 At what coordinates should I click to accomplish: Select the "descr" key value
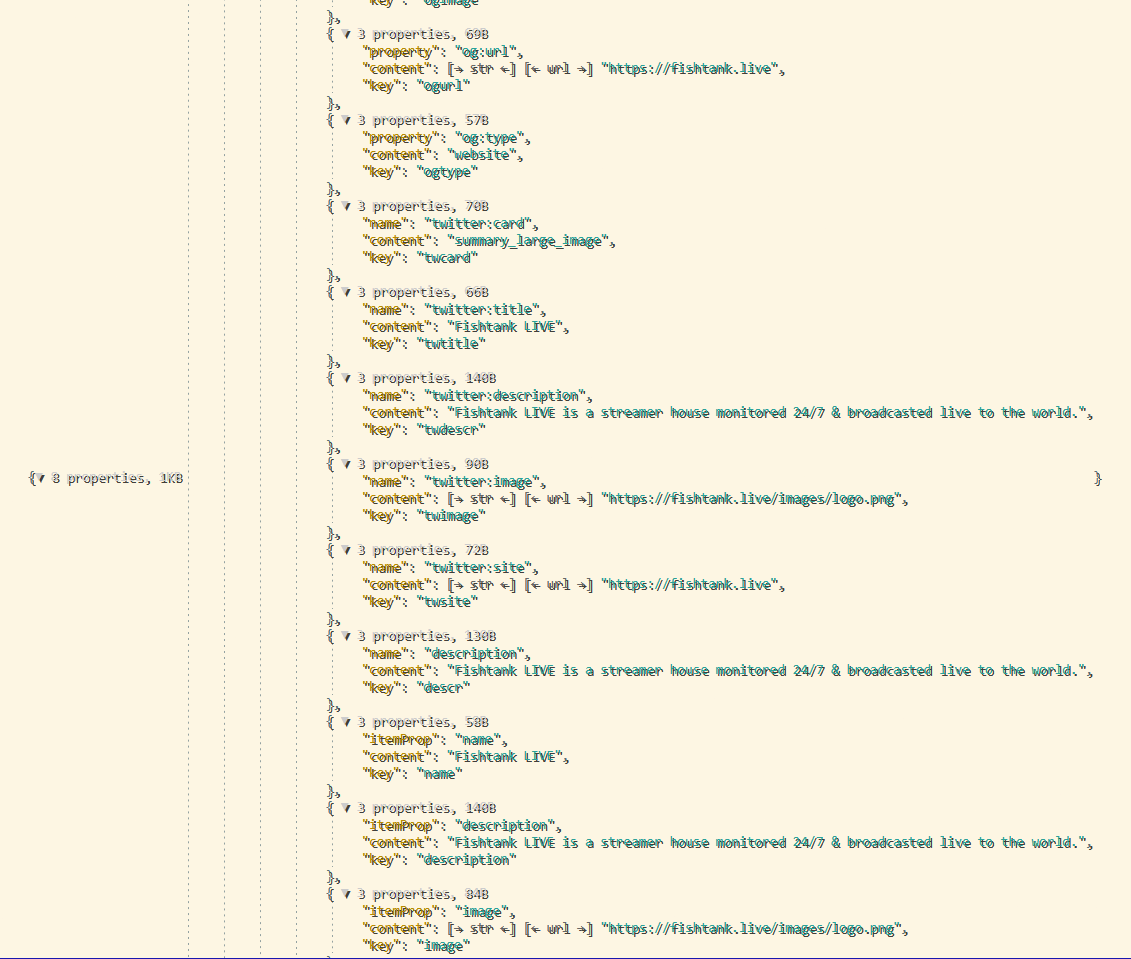(443, 688)
